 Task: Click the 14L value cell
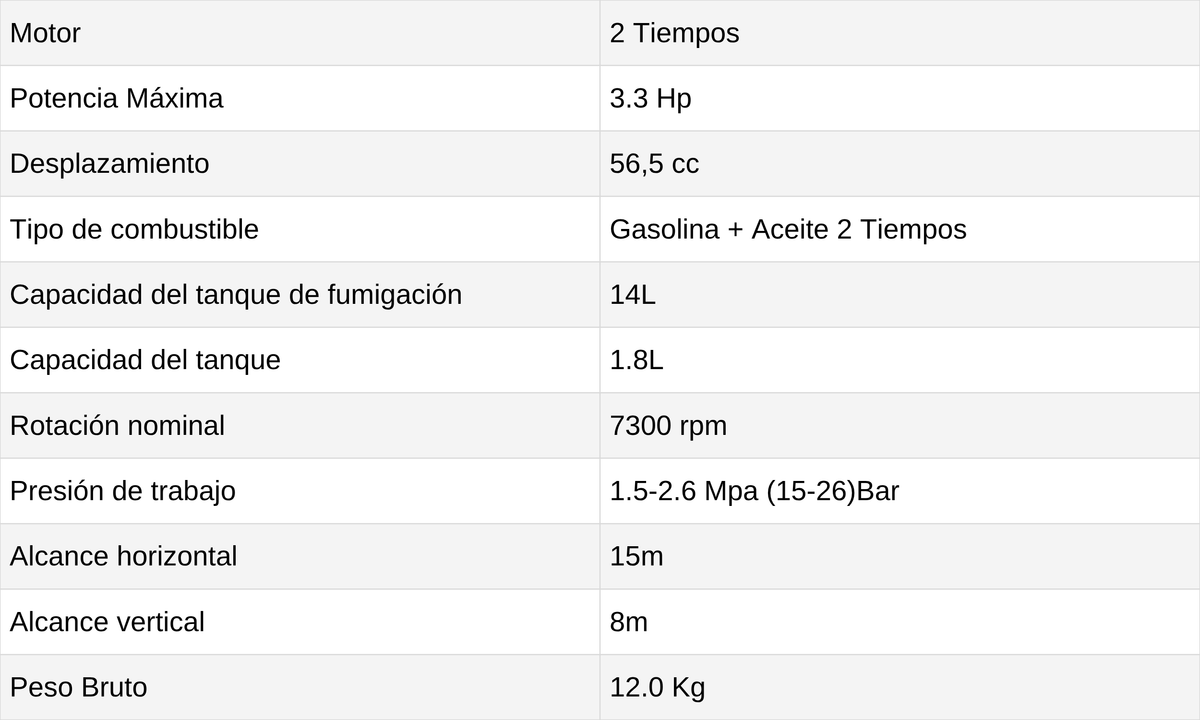click(x=900, y=295)
